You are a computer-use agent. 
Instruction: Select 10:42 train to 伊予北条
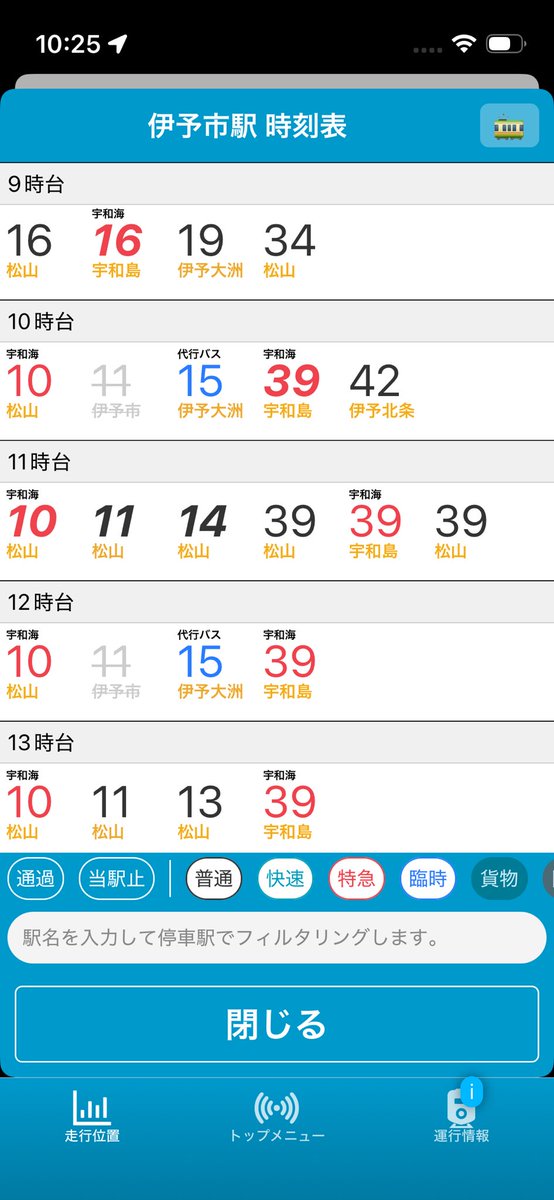(382, 390)
